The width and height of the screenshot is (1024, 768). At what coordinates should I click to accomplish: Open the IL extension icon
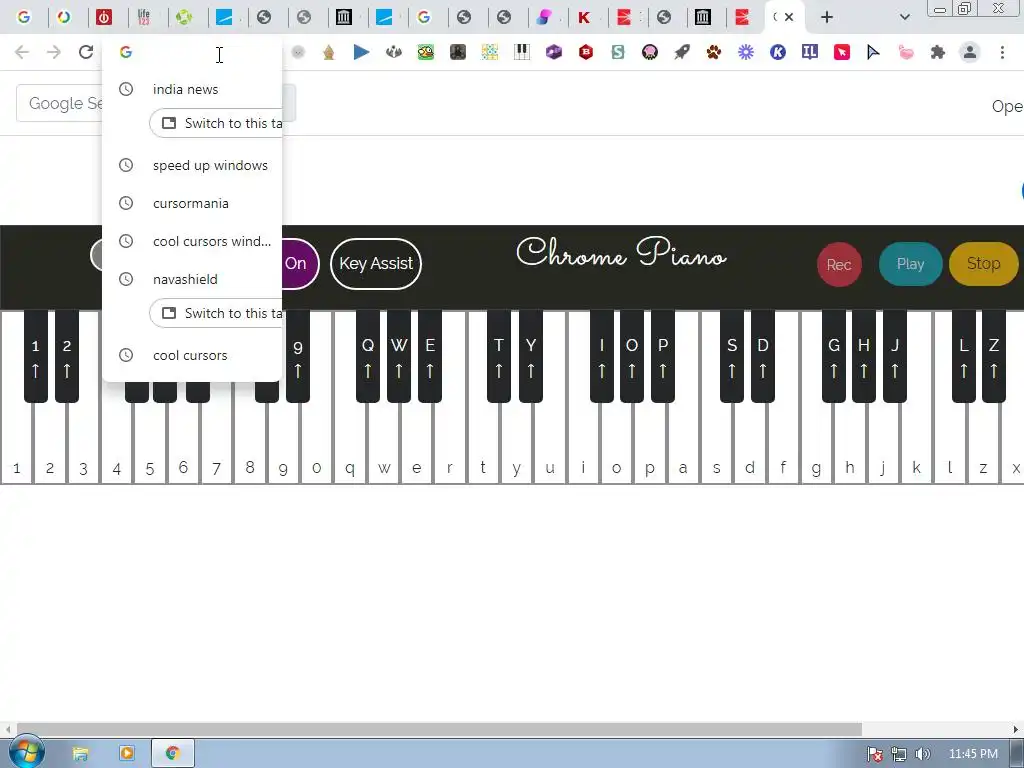pos(810,52)
